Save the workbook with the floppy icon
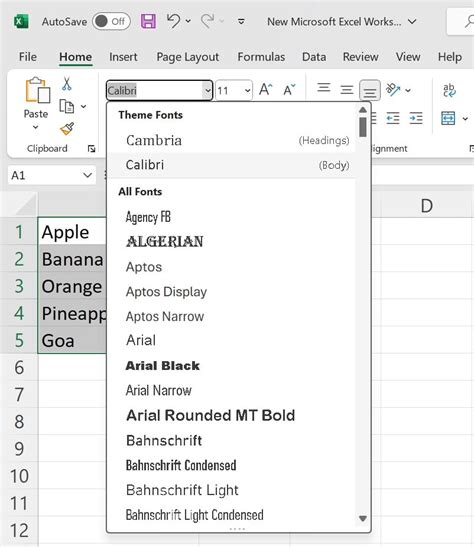This screenshot has width=474, height=547. click(149, 22)
